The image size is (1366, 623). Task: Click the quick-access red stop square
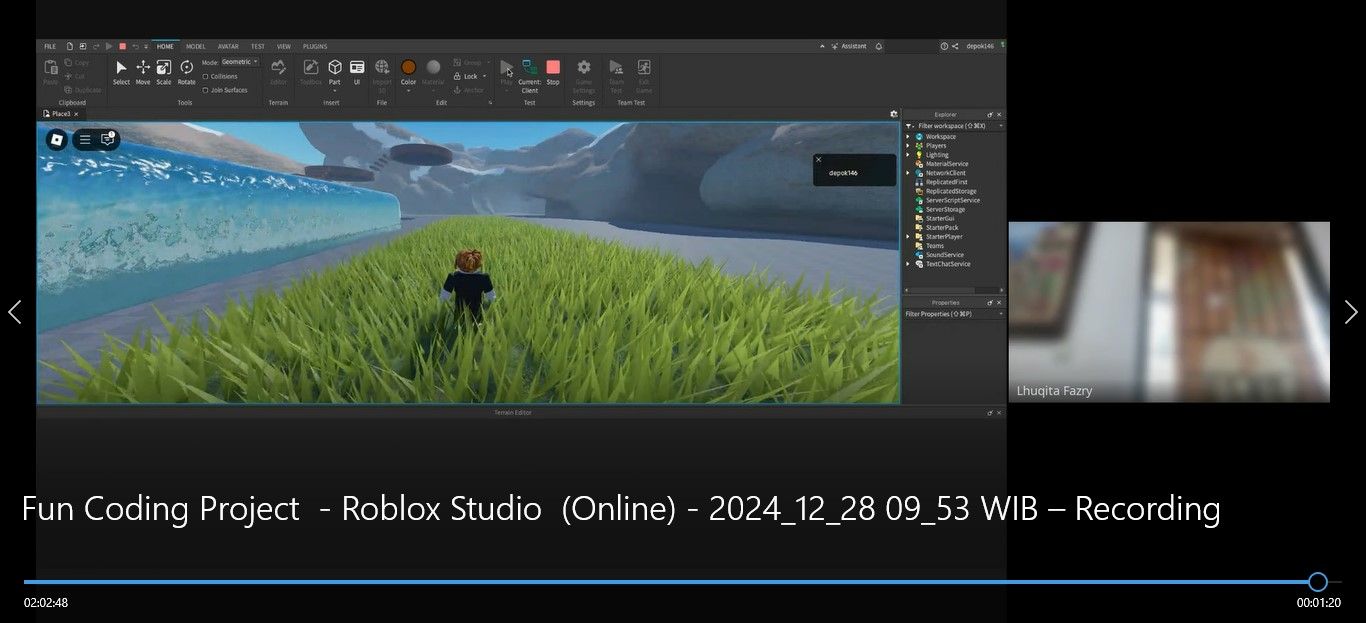122,46
